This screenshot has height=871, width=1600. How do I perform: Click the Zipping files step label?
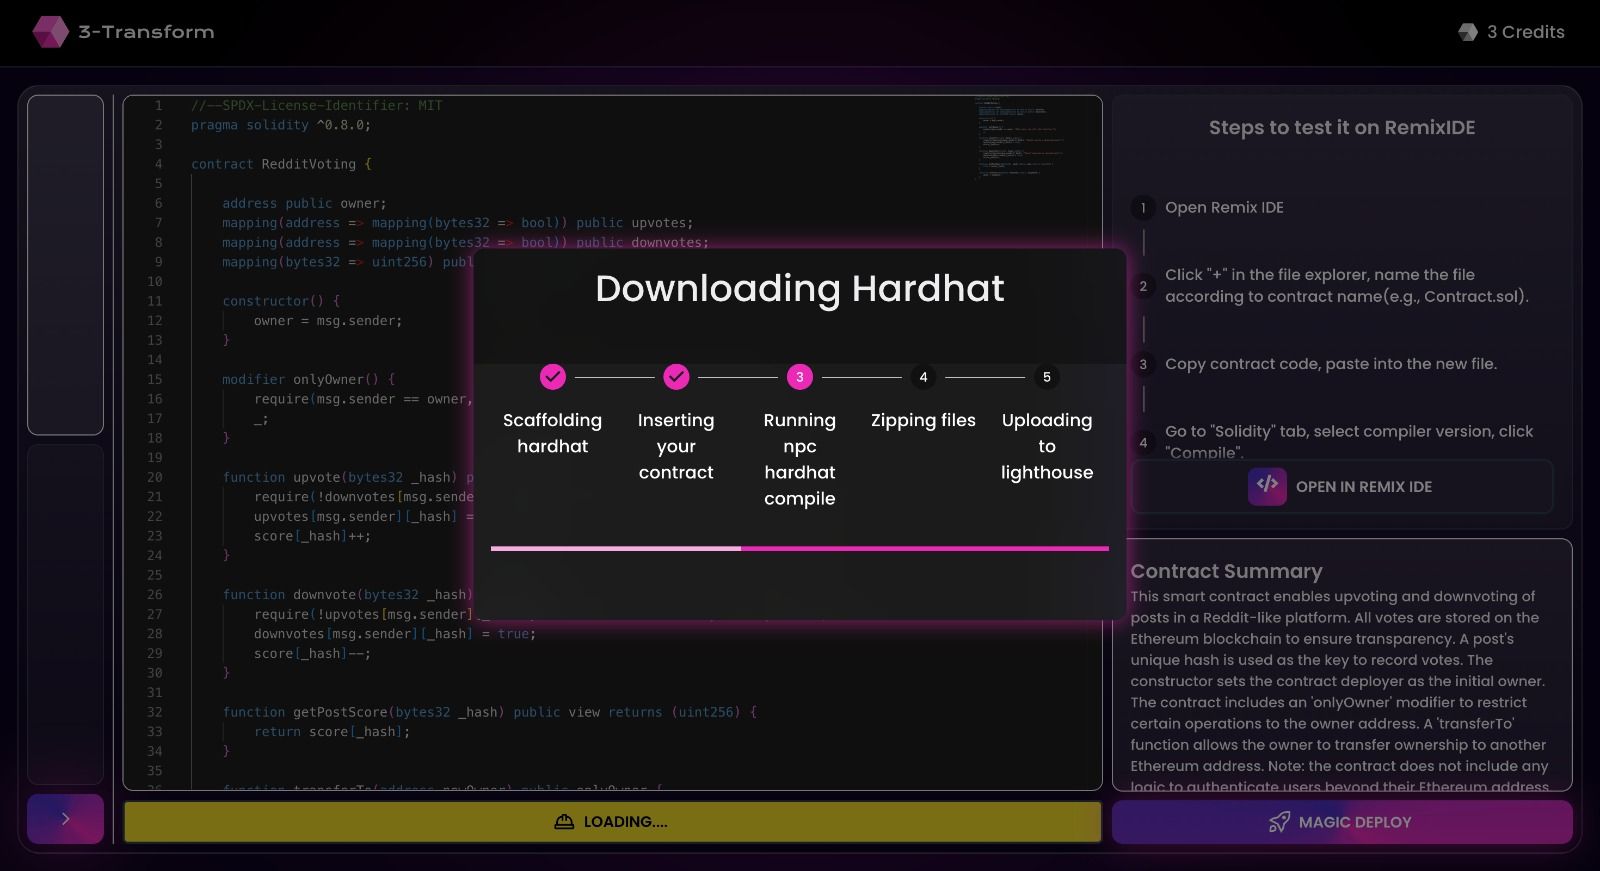pos(923,420)
